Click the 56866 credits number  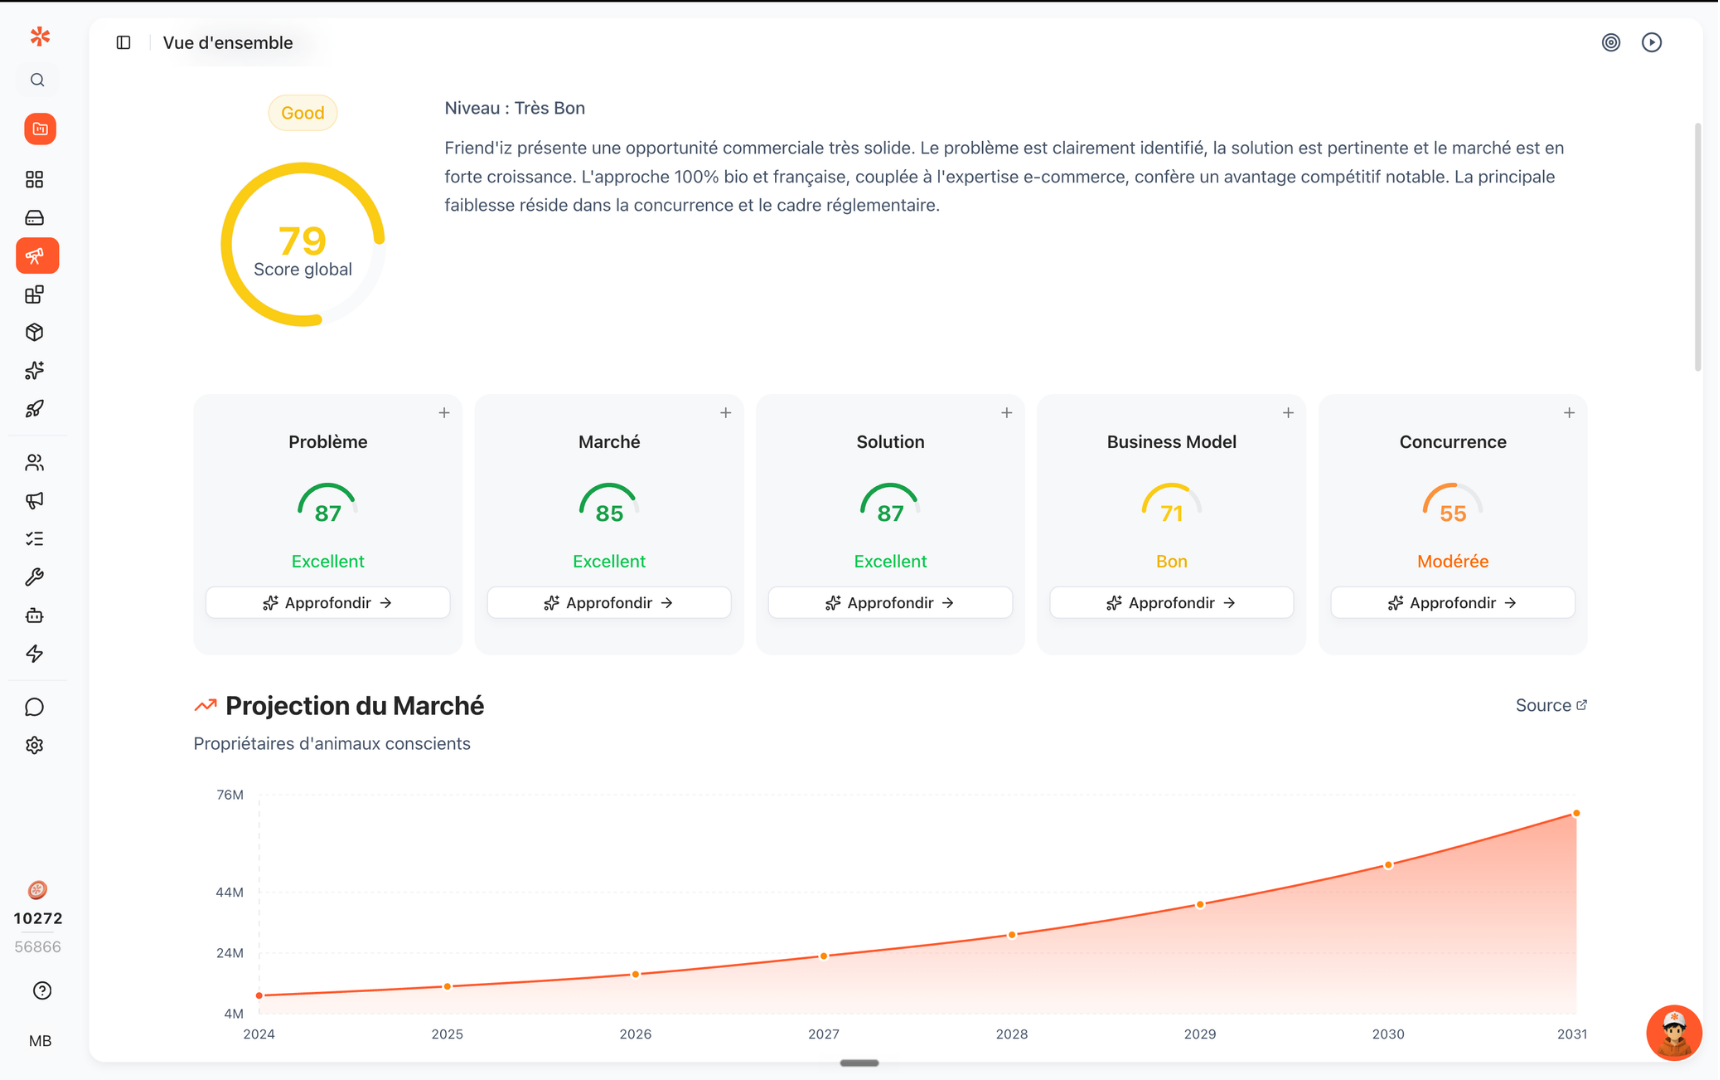[x=38, y=947]
